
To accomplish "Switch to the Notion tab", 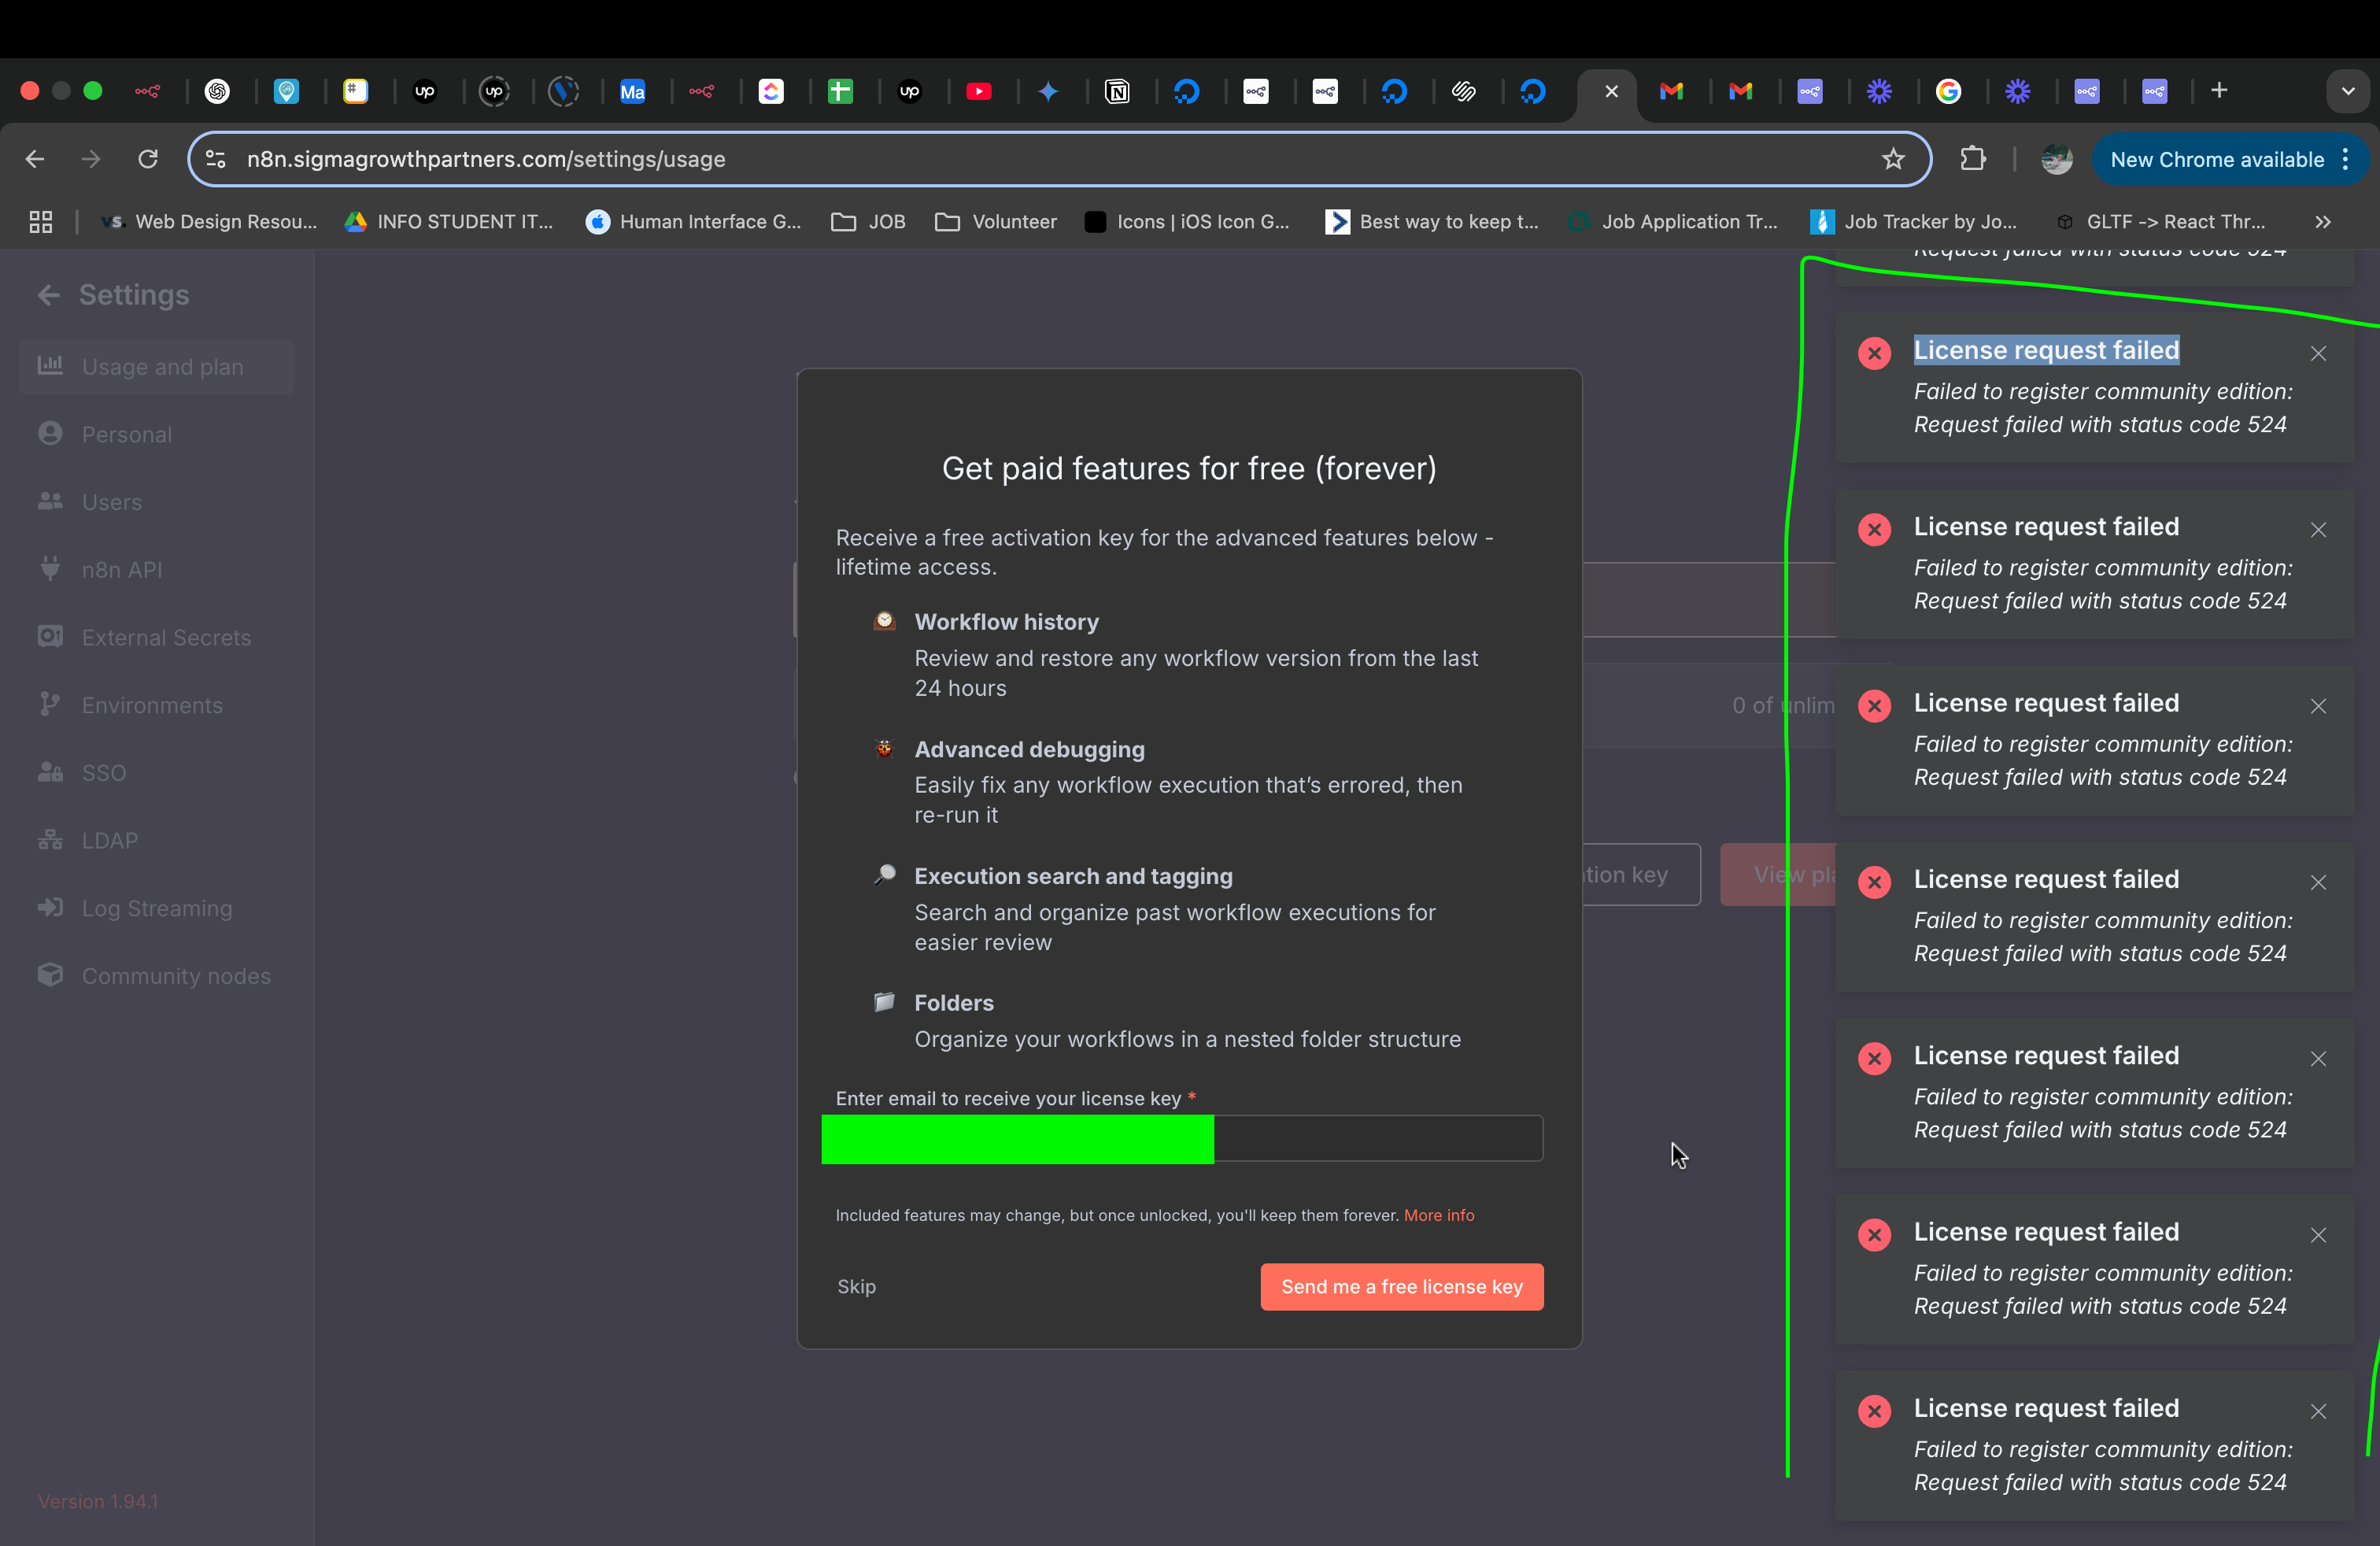I will (x=1117, y=92).
